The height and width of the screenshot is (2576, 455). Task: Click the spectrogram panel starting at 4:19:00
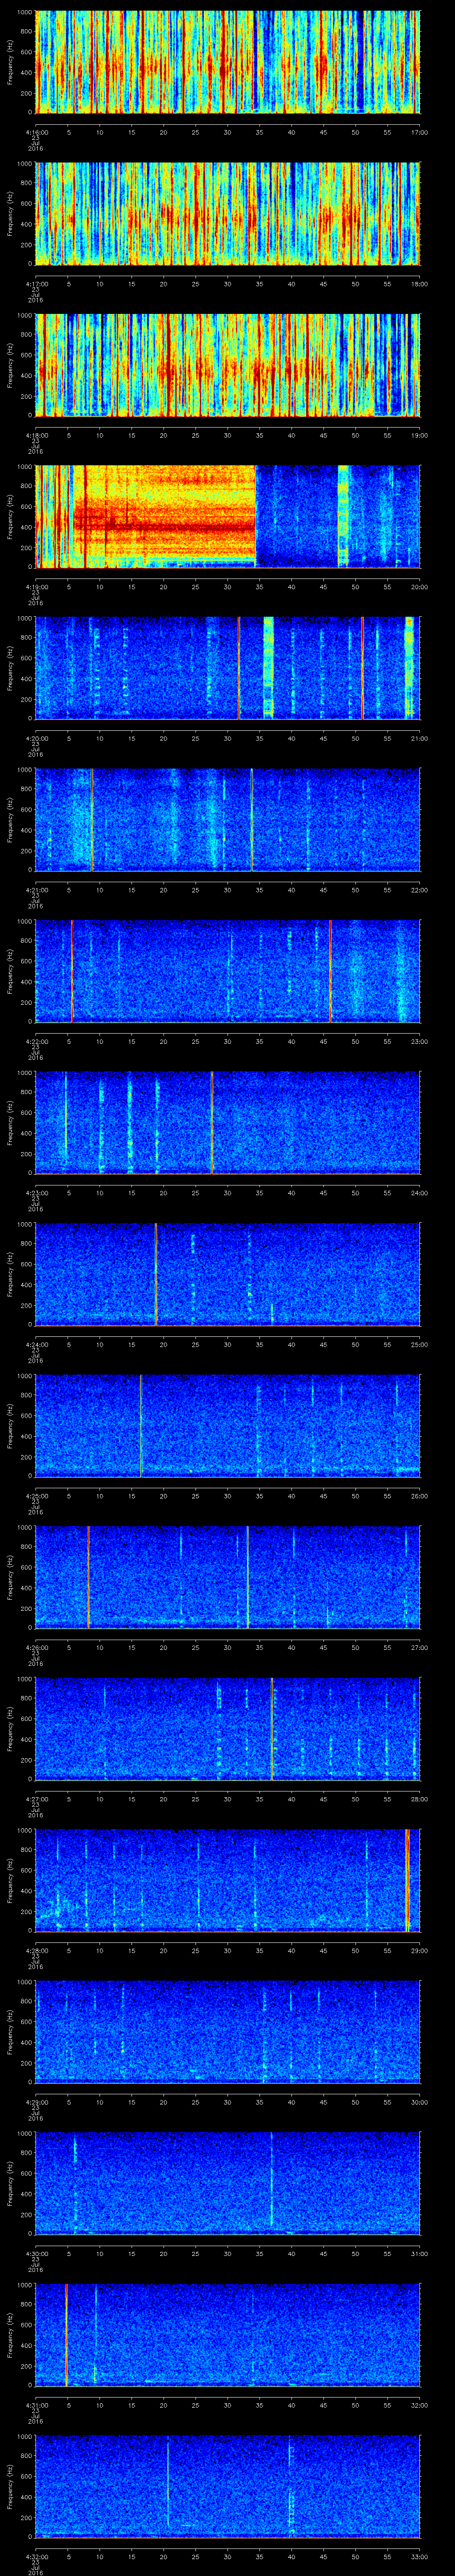click(228, 516)
